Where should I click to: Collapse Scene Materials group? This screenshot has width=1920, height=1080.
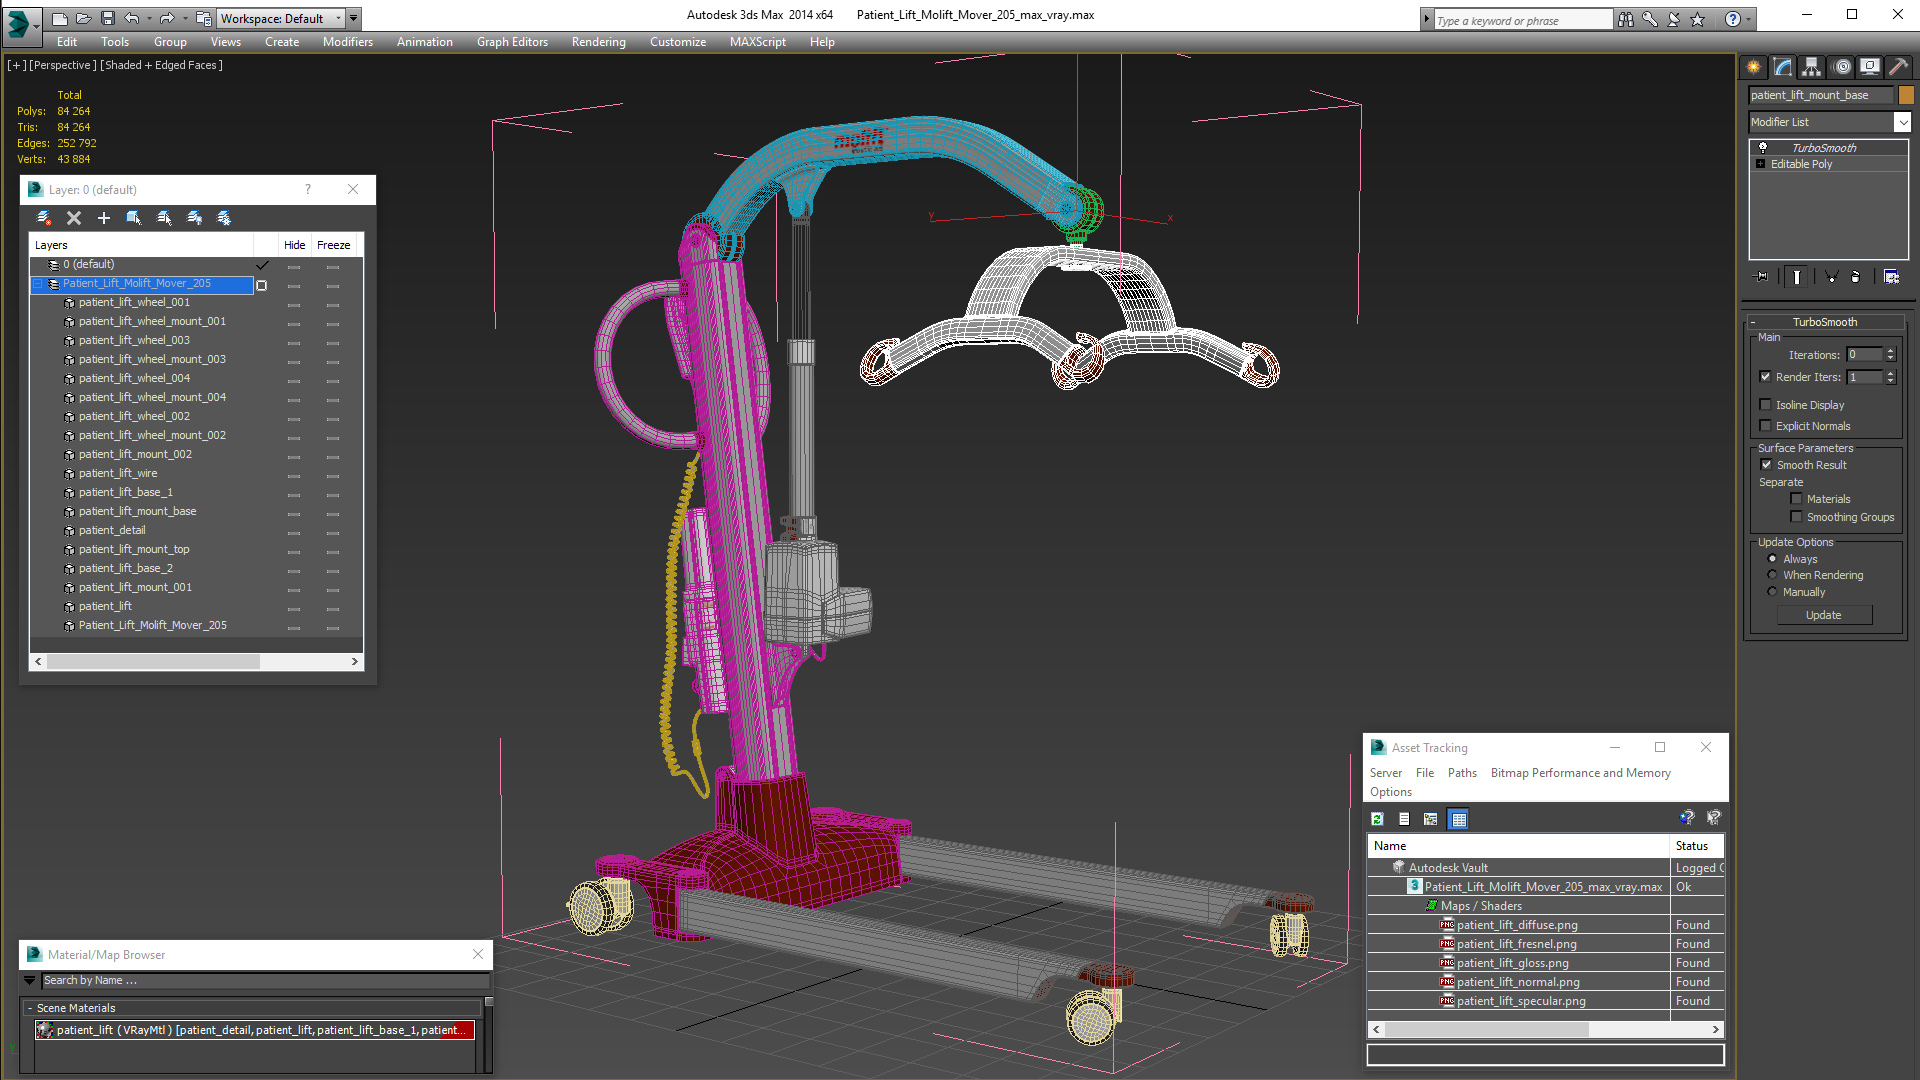pos(30,1008)
